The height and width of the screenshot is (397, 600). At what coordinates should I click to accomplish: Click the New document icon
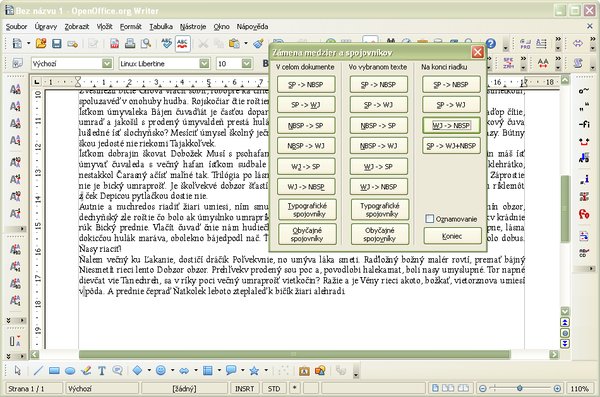pos(17,43)
